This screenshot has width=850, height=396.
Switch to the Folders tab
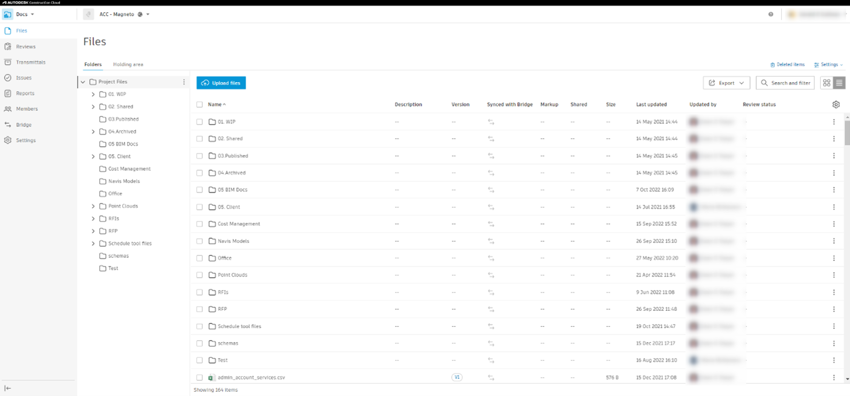pos(93,64)
